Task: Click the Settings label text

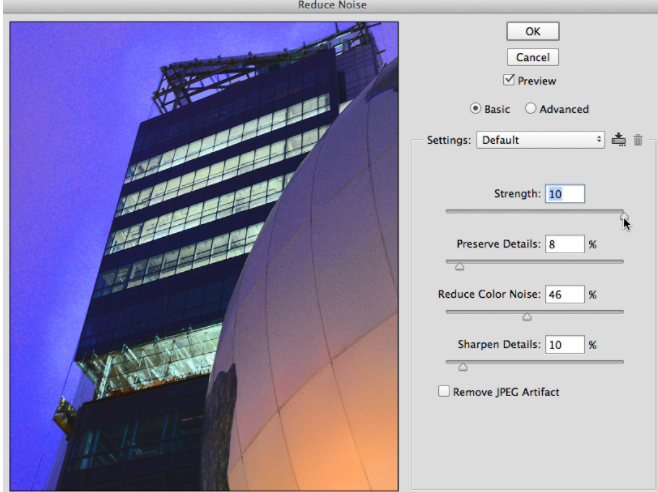Action: pos(448,140)
